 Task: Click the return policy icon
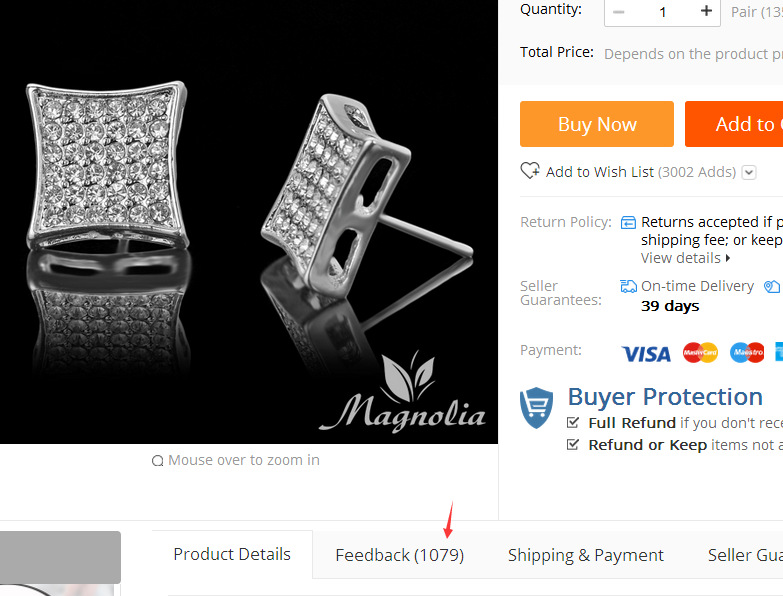point(628,222)
